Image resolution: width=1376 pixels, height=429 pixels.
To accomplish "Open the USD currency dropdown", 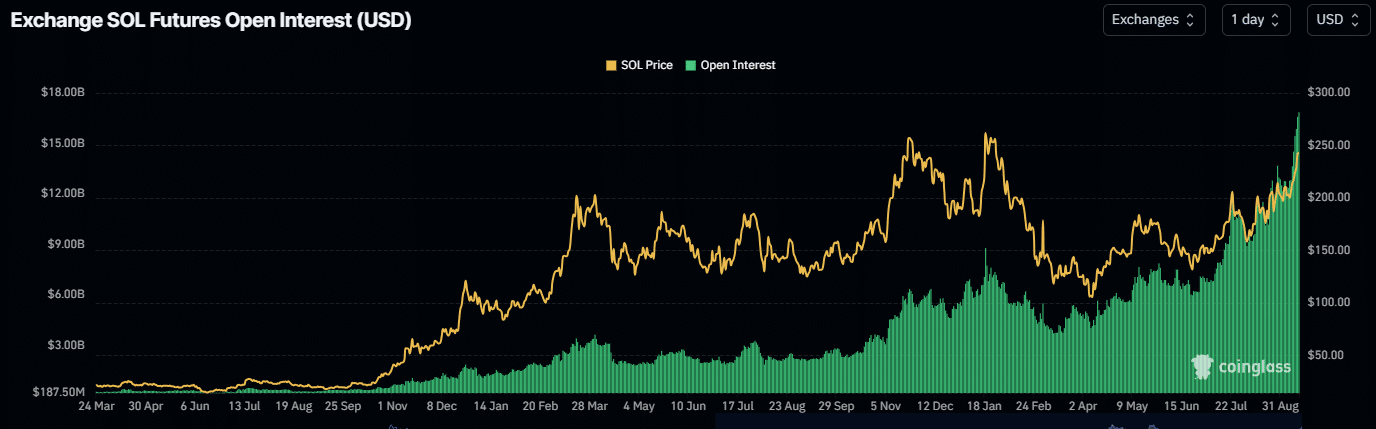I will pyautogui.click(x=1338, y=20).
